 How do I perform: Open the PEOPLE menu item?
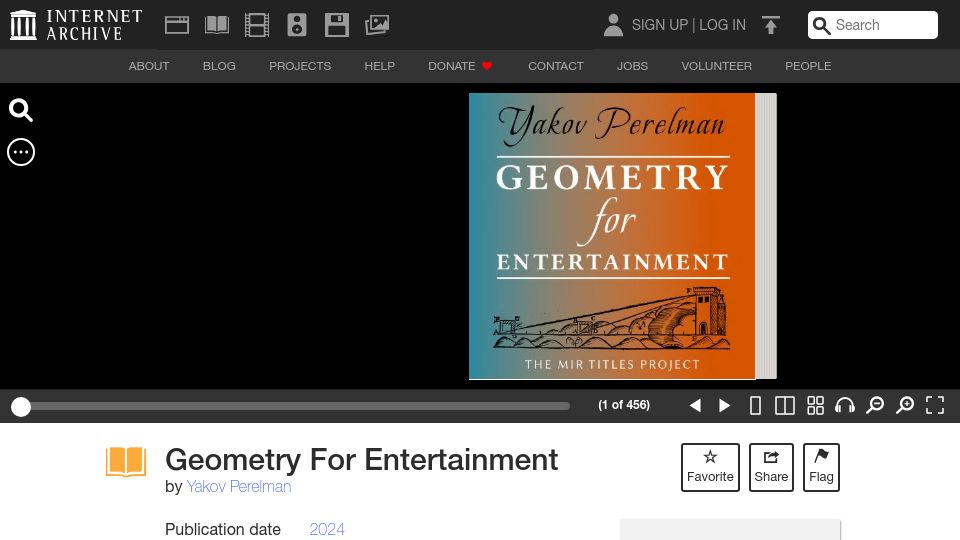coord(808,66)
